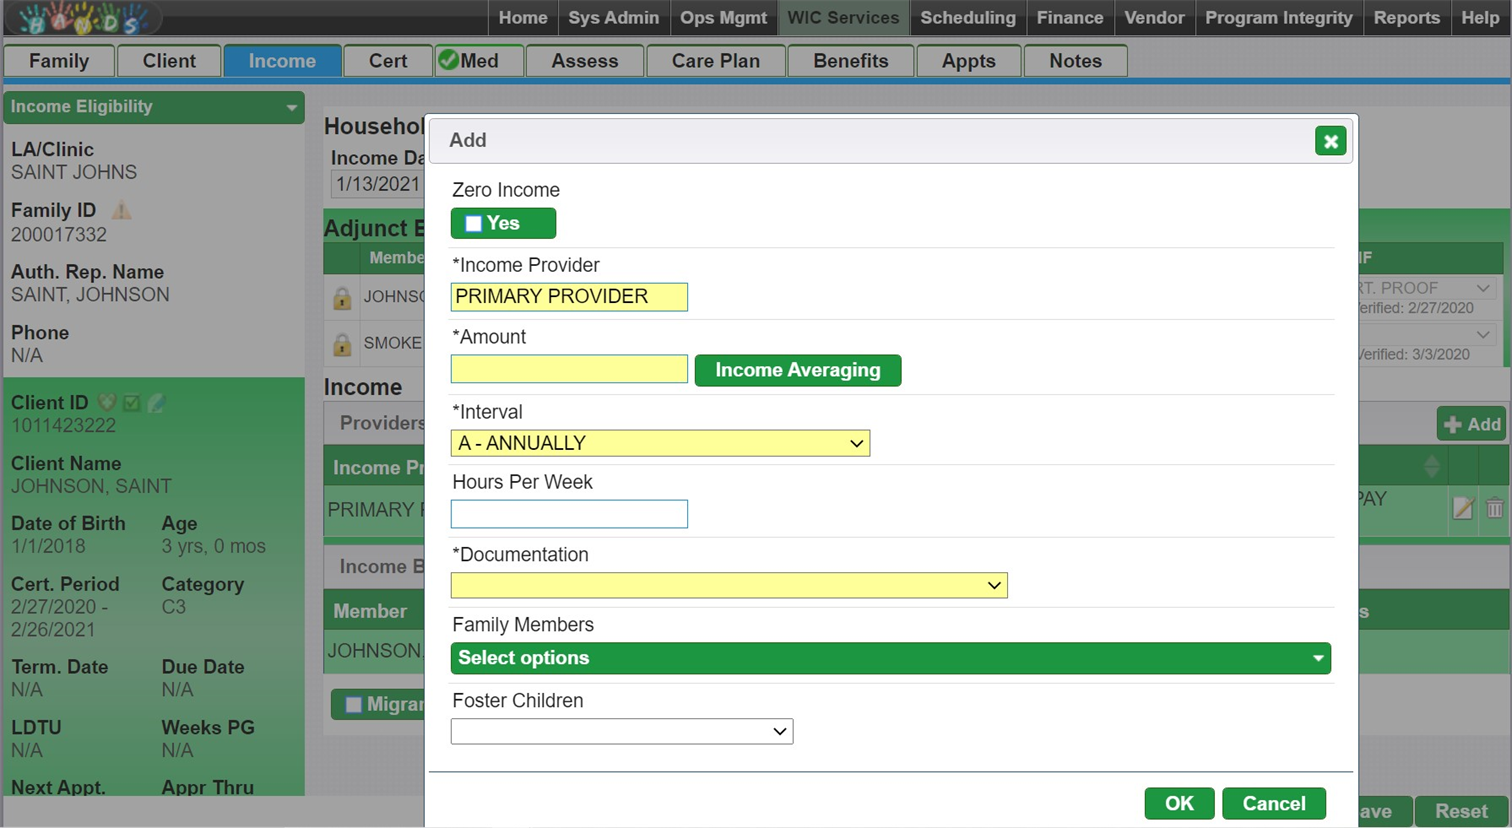Click the heart icon beside Client ID
Image resolution: width=1512 pixels, height=828 pixels.
click(106, 403)
